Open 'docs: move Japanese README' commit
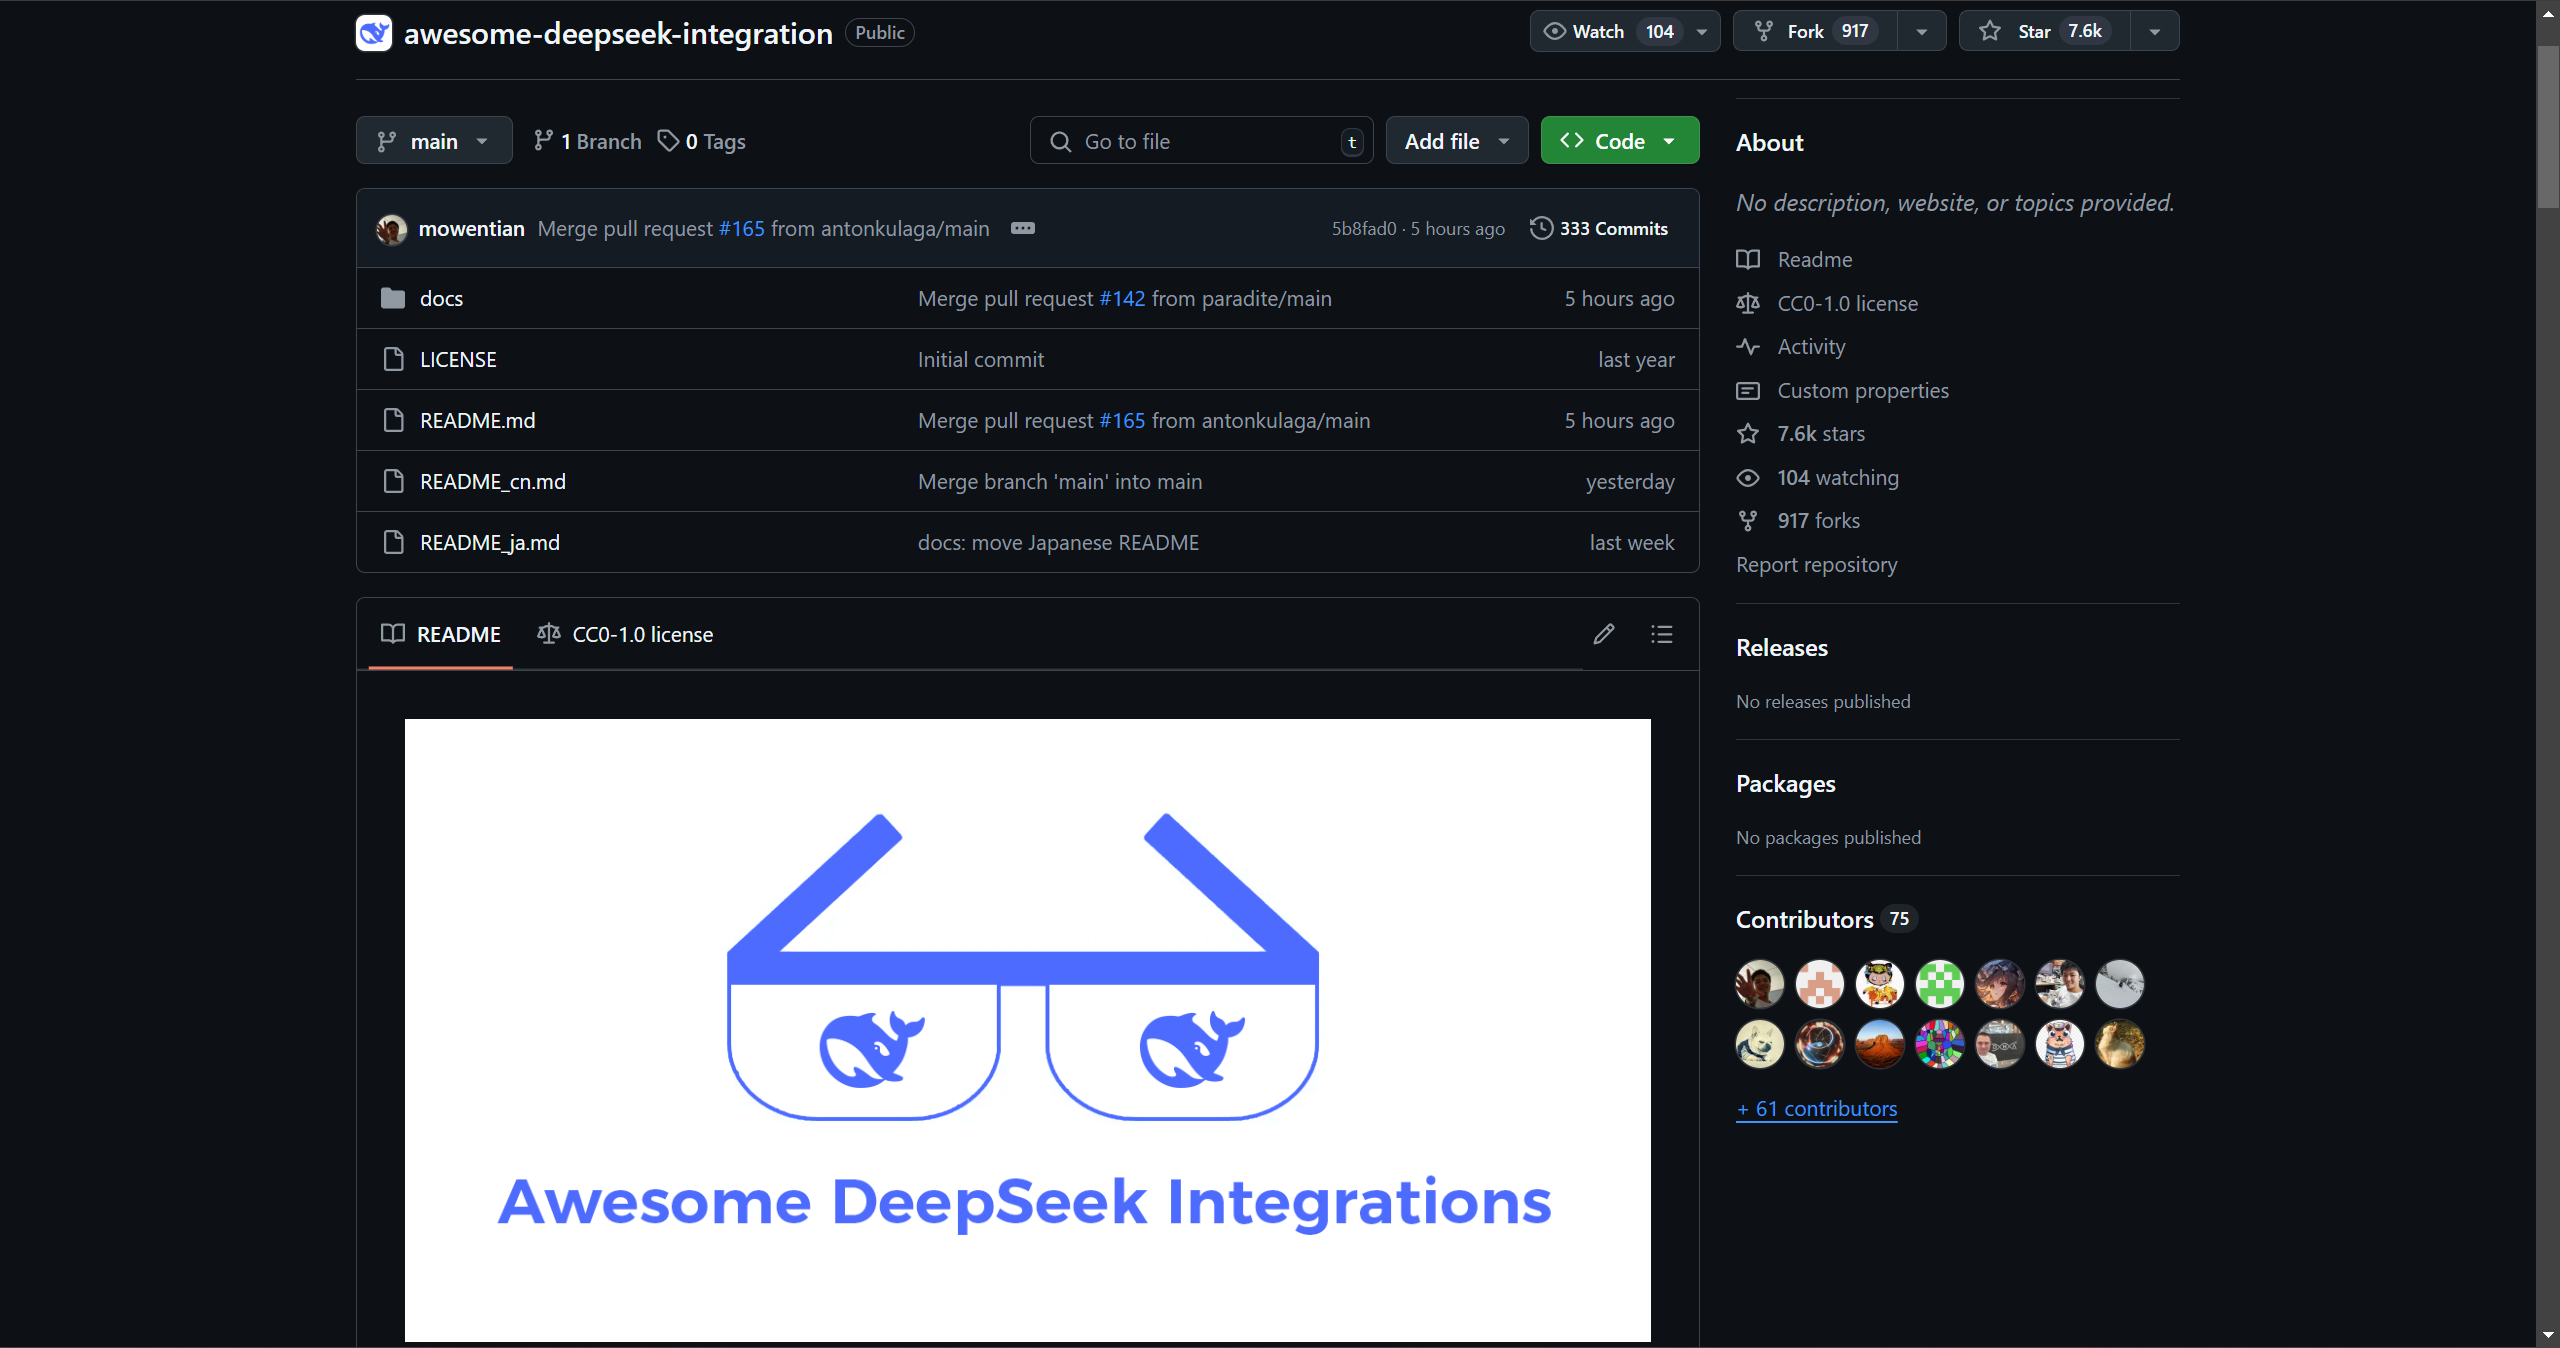 point(1058,543)
